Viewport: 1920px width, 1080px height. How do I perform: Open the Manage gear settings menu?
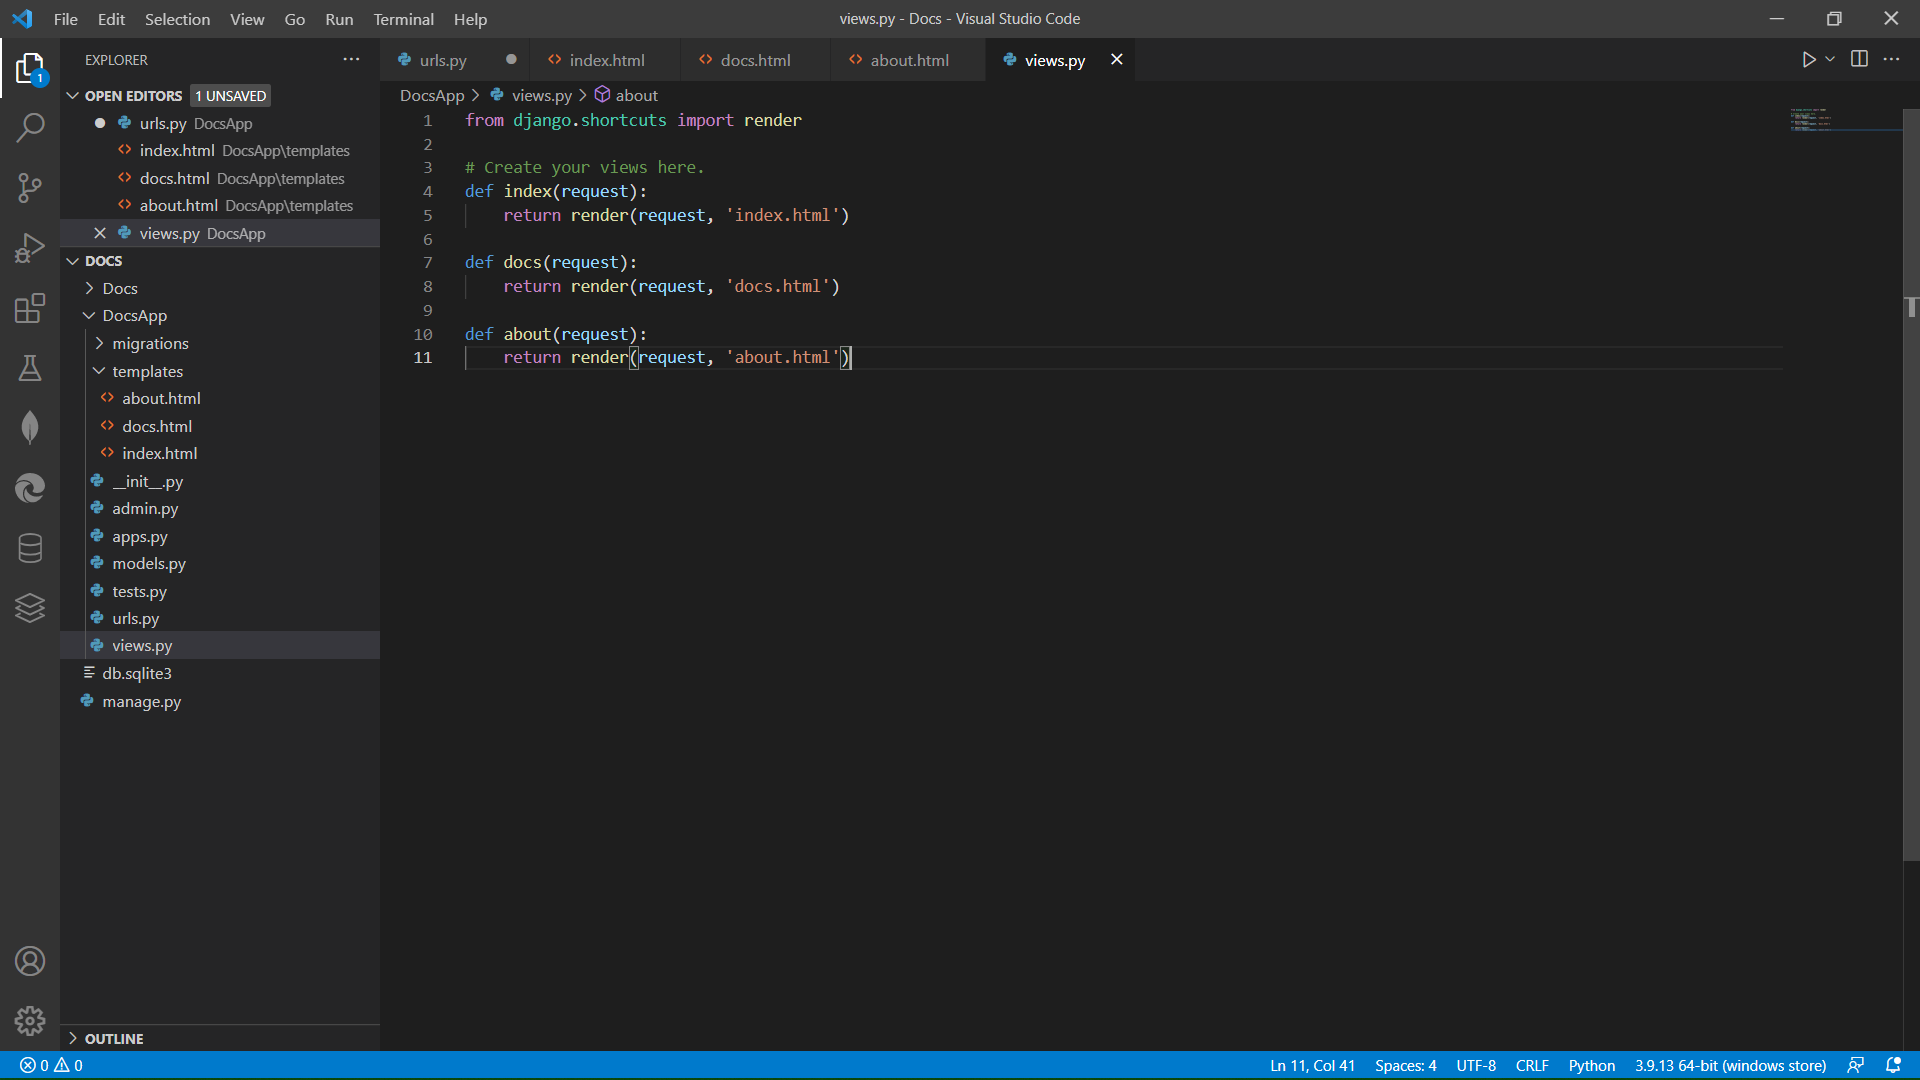30,1020
